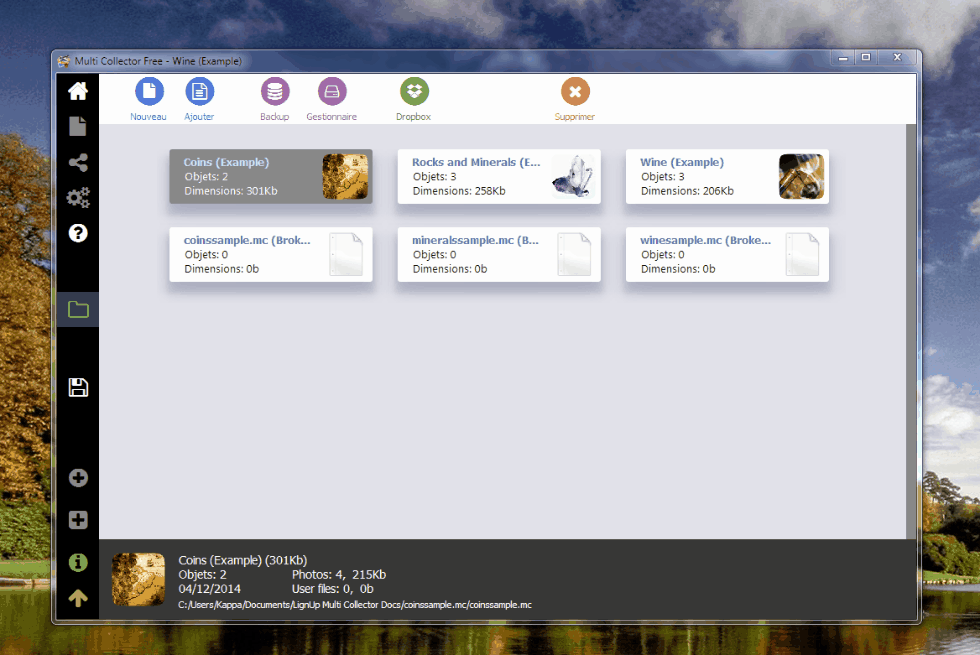Create a collection with Nouveau
The height and width of the screenshot is (655, 980).
[149, 99]
